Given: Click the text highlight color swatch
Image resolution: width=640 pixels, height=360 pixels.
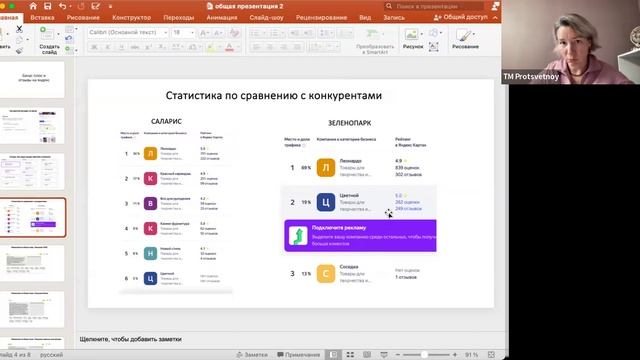Looking at the screenshot, I should (x=211, y=47).
